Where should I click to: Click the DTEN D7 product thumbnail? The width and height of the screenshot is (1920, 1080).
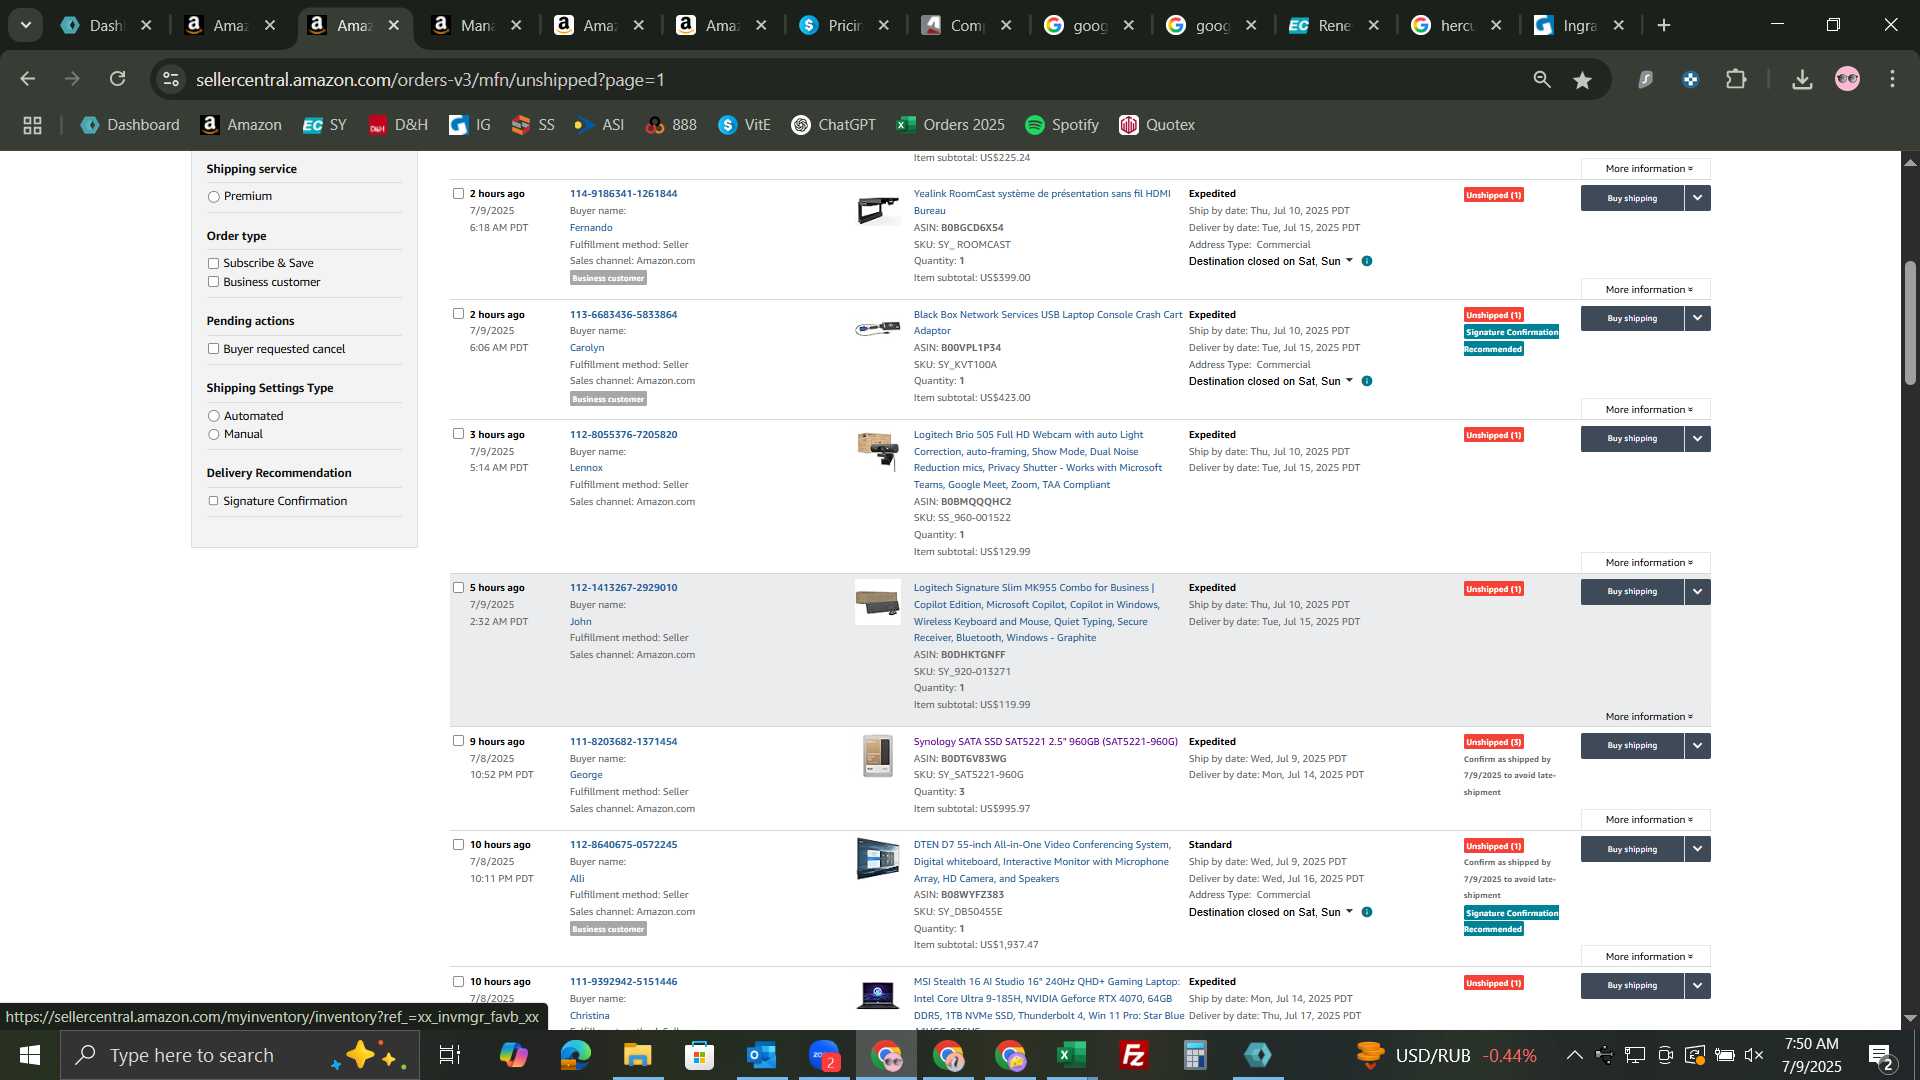[x=877, y=859]
